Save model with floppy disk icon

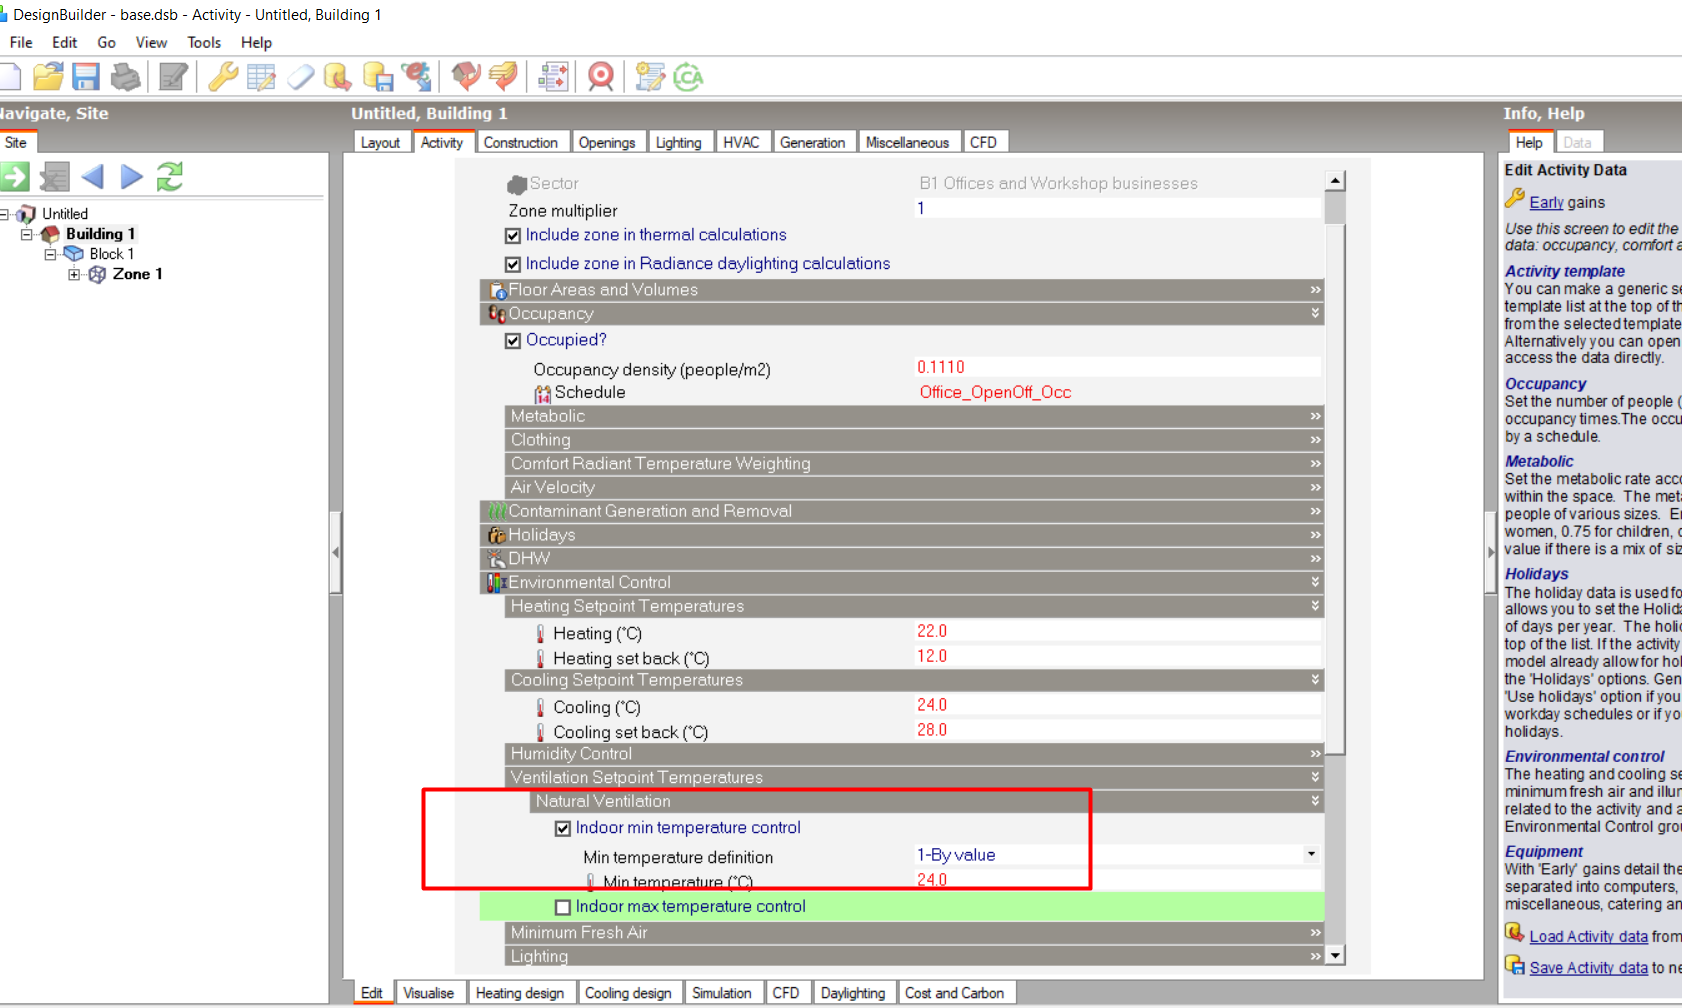click(86, 76)
